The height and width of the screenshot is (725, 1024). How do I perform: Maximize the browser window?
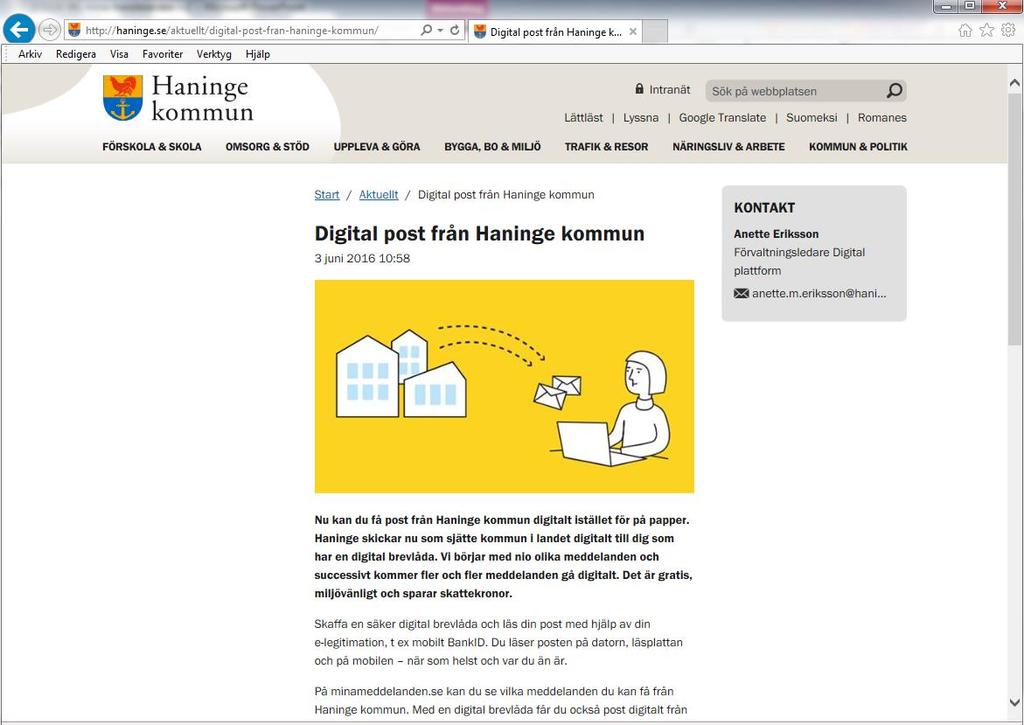pos(970,6)
